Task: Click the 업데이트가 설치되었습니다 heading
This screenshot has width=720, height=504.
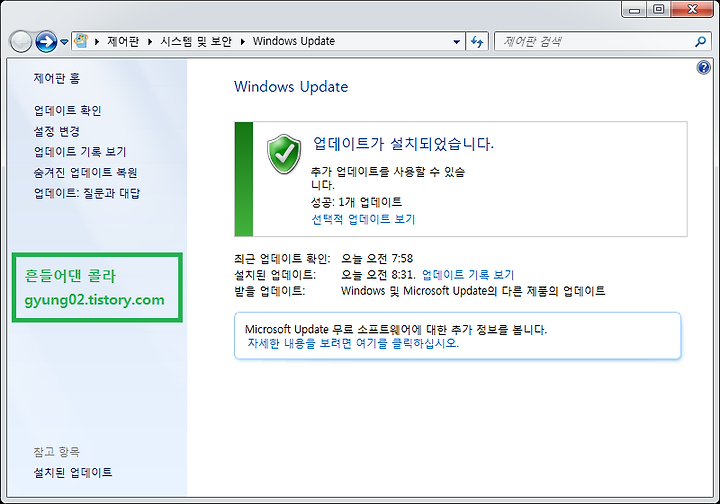Action: 403,144
